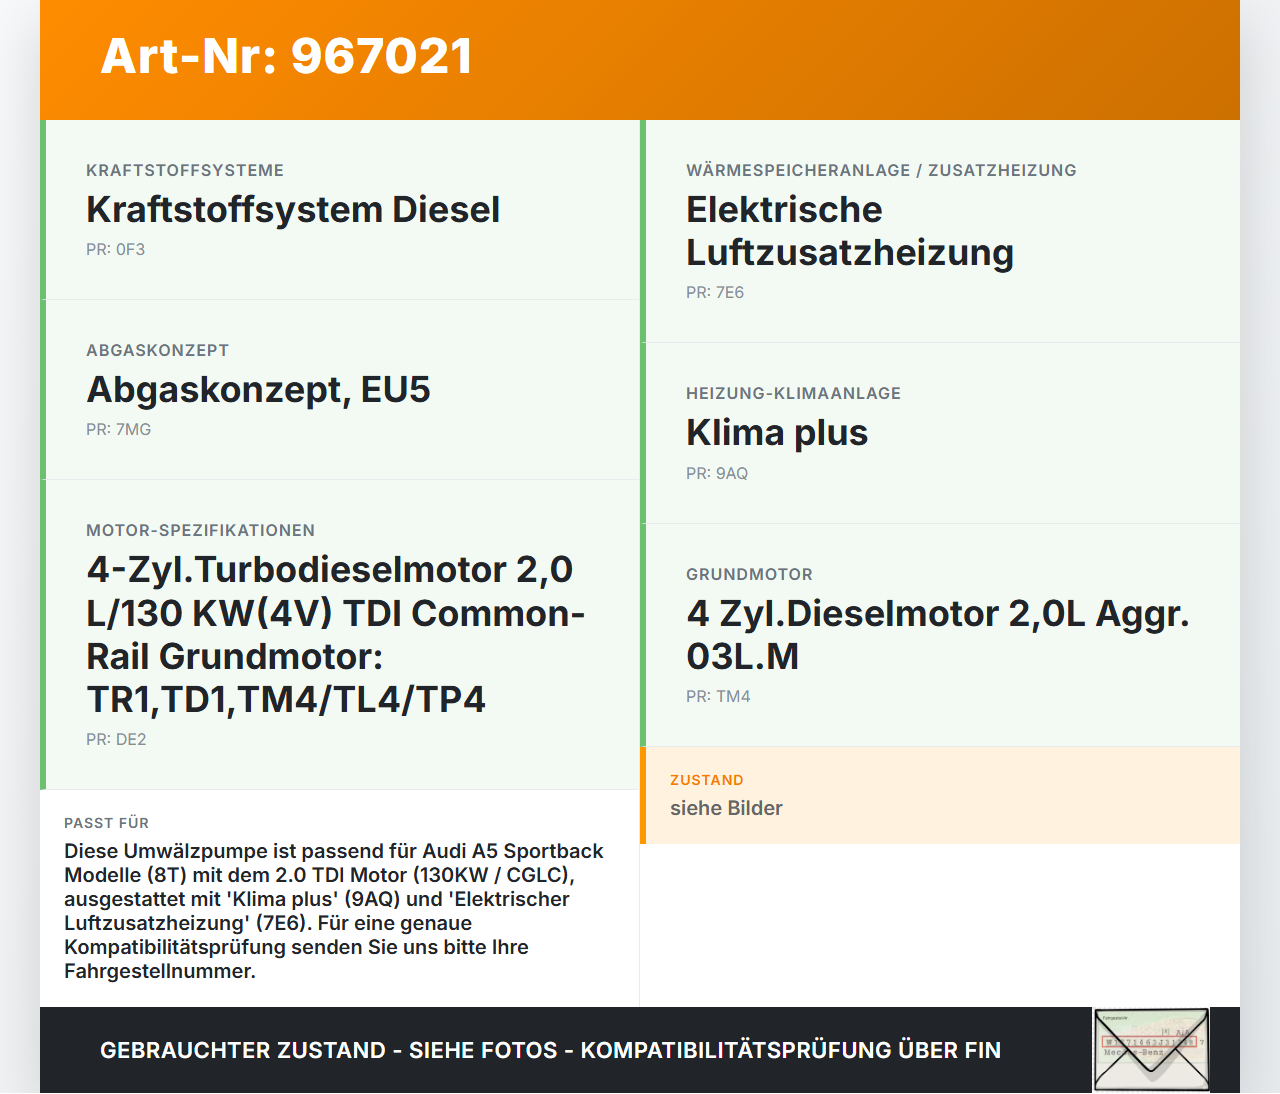Click the PR: 7E6 code text

714,292
